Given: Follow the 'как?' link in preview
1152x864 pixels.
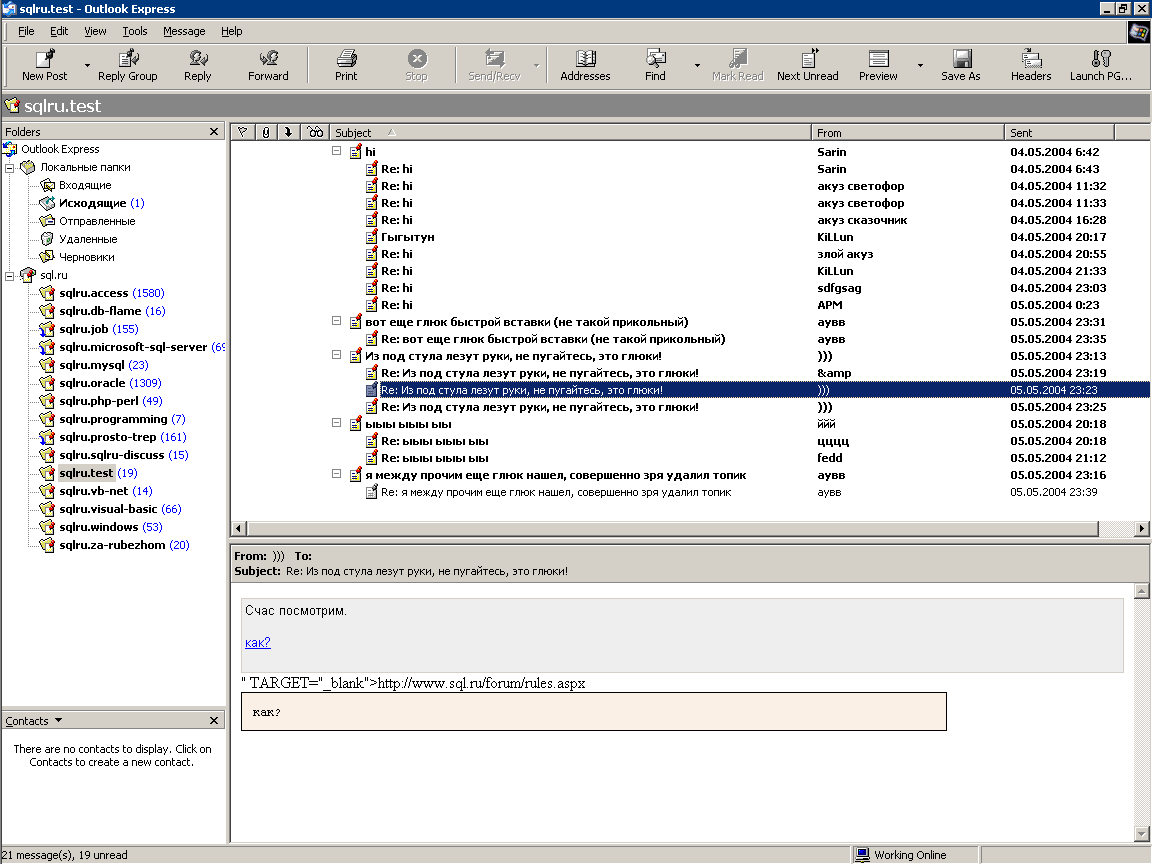Looking at the screenshot, I should [257, 643].
